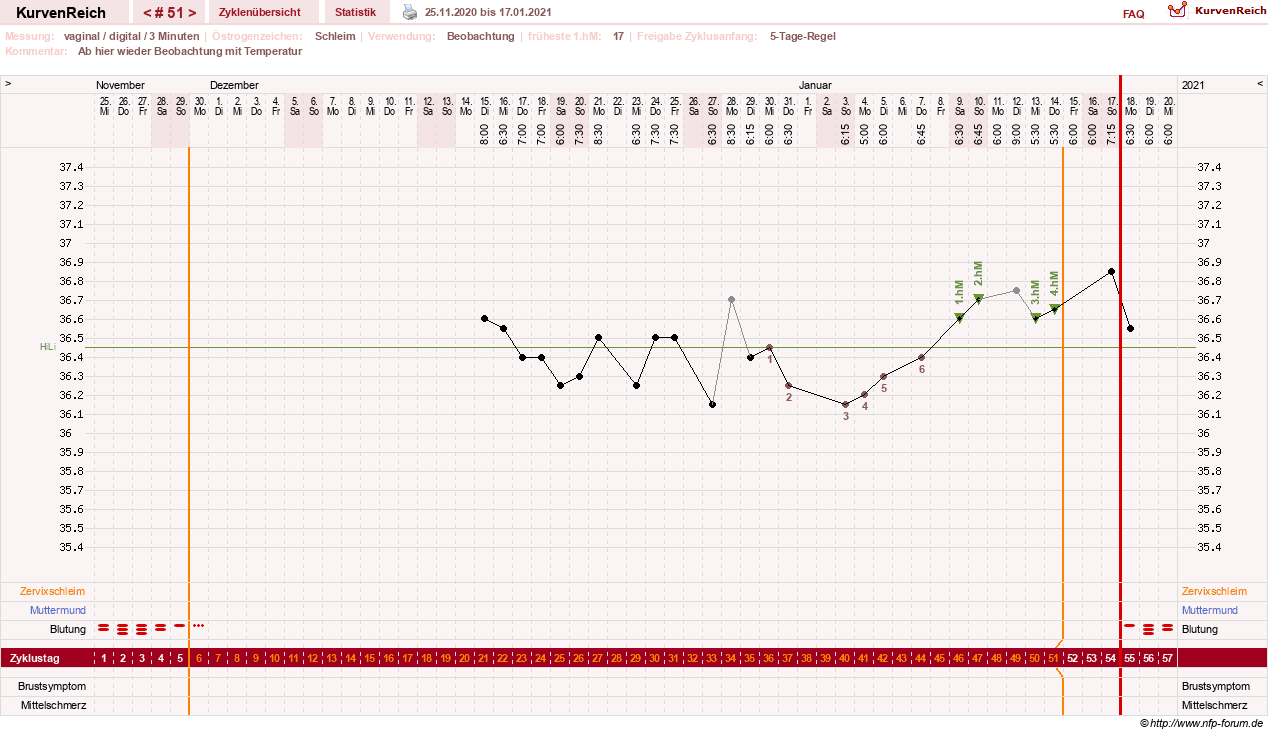The height and width of the screenshot is (735, 1268).
Task: Go to the previous cycle with < before # 51
Action: click(x=148, y=12)
